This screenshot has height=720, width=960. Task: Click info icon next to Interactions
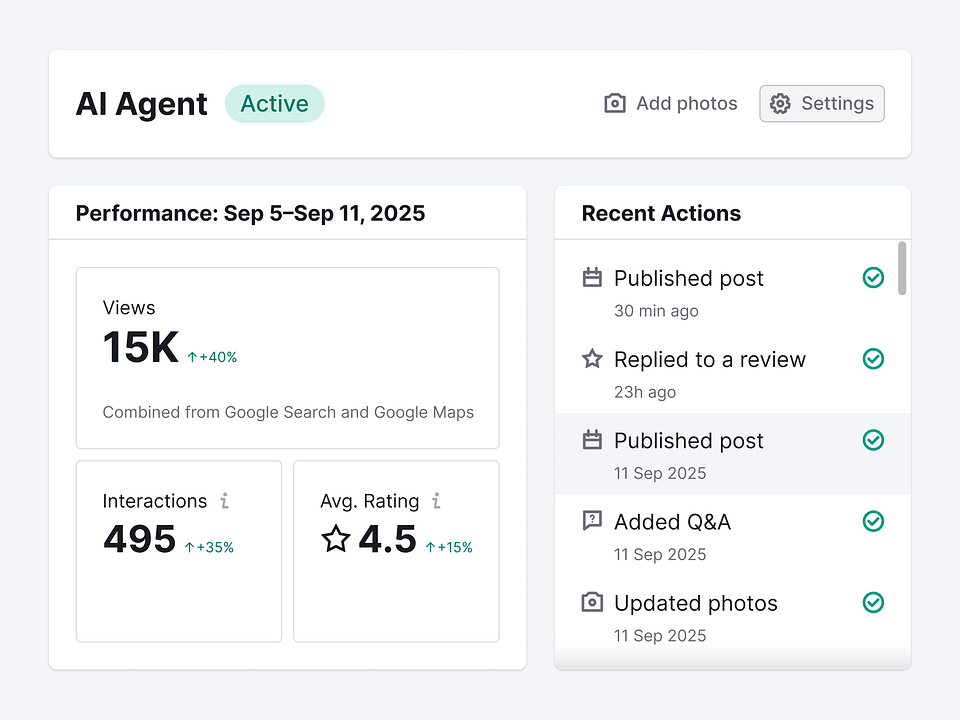[x=225, y=501]
